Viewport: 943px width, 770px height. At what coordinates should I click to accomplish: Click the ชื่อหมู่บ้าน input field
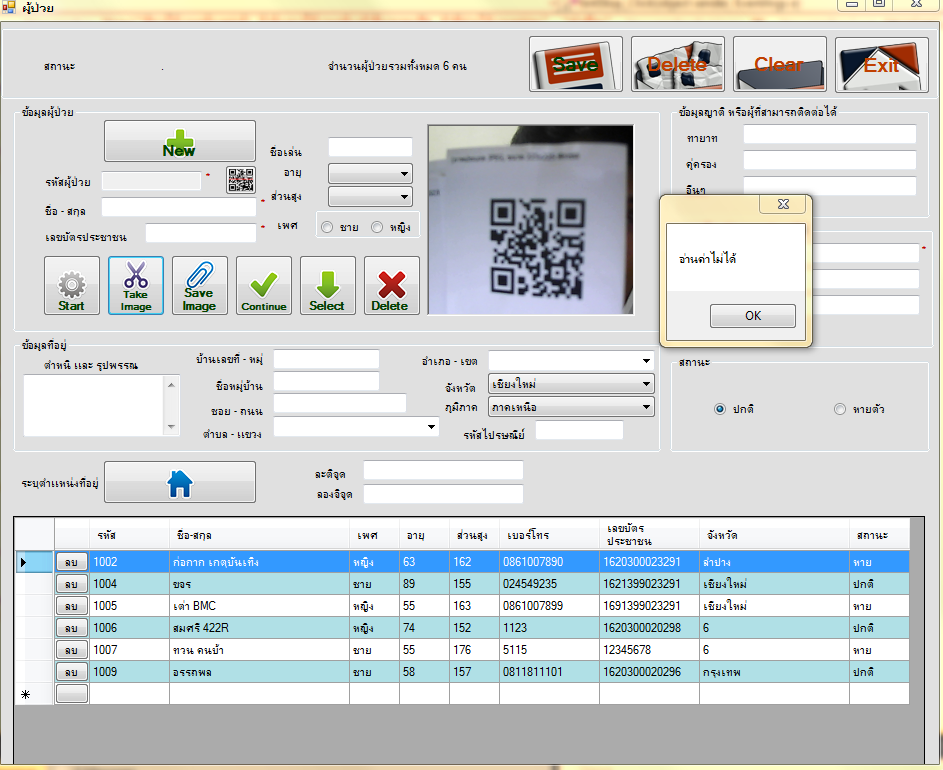pyautogui.click(x=327, y=381)
